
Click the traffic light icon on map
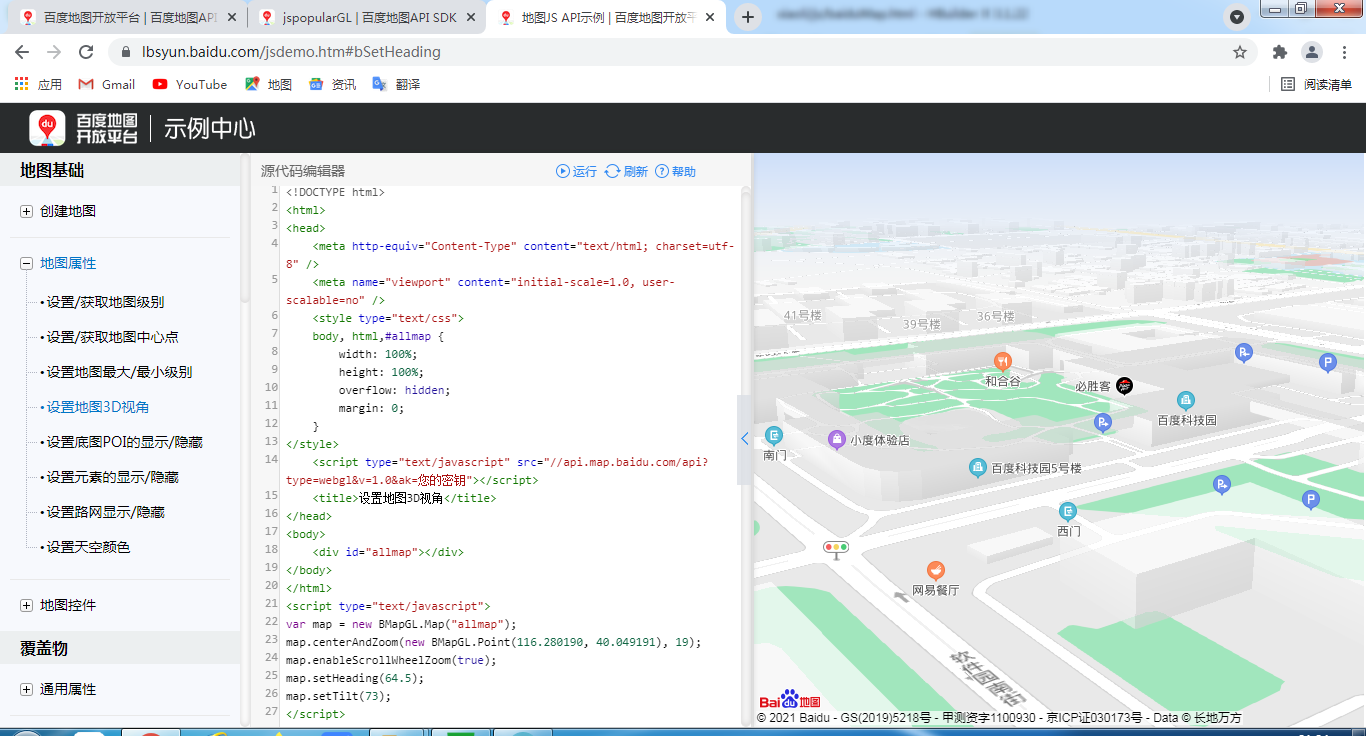coord(835,547)
